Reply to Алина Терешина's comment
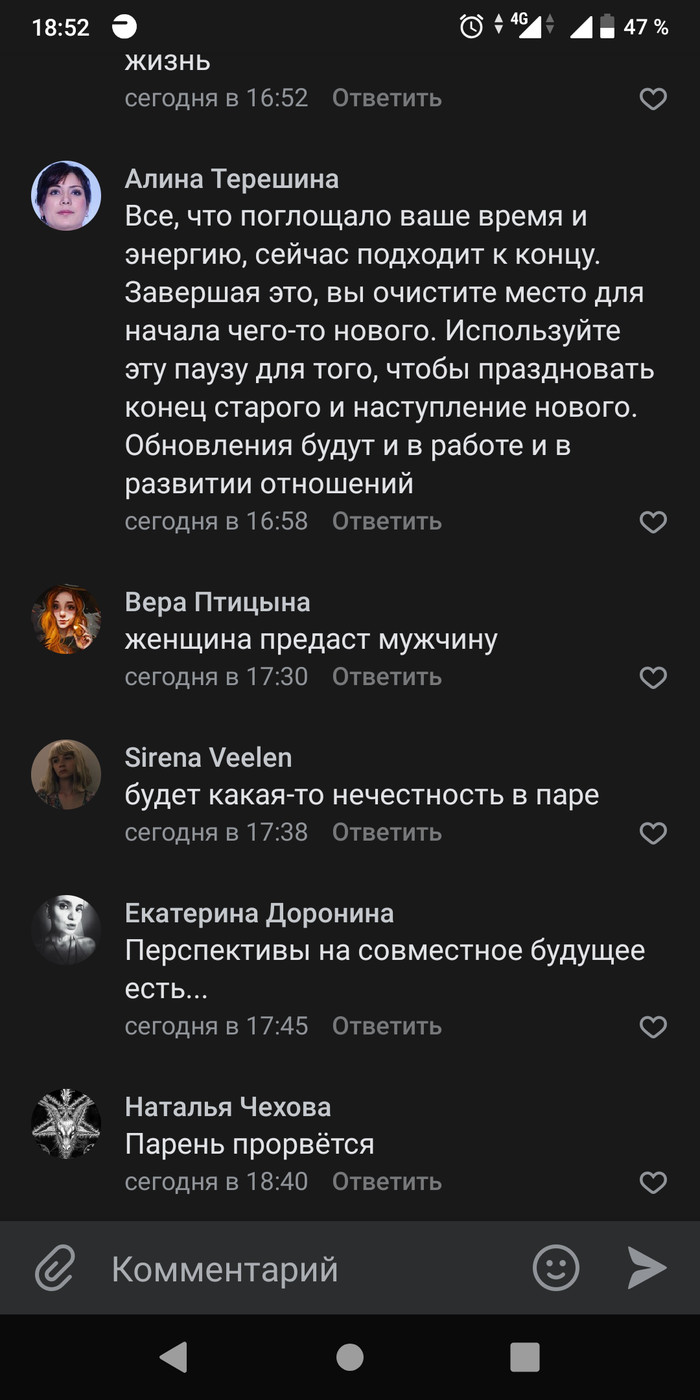Image resolution: width=700 pixels, height=1400 pixels. 387,521
